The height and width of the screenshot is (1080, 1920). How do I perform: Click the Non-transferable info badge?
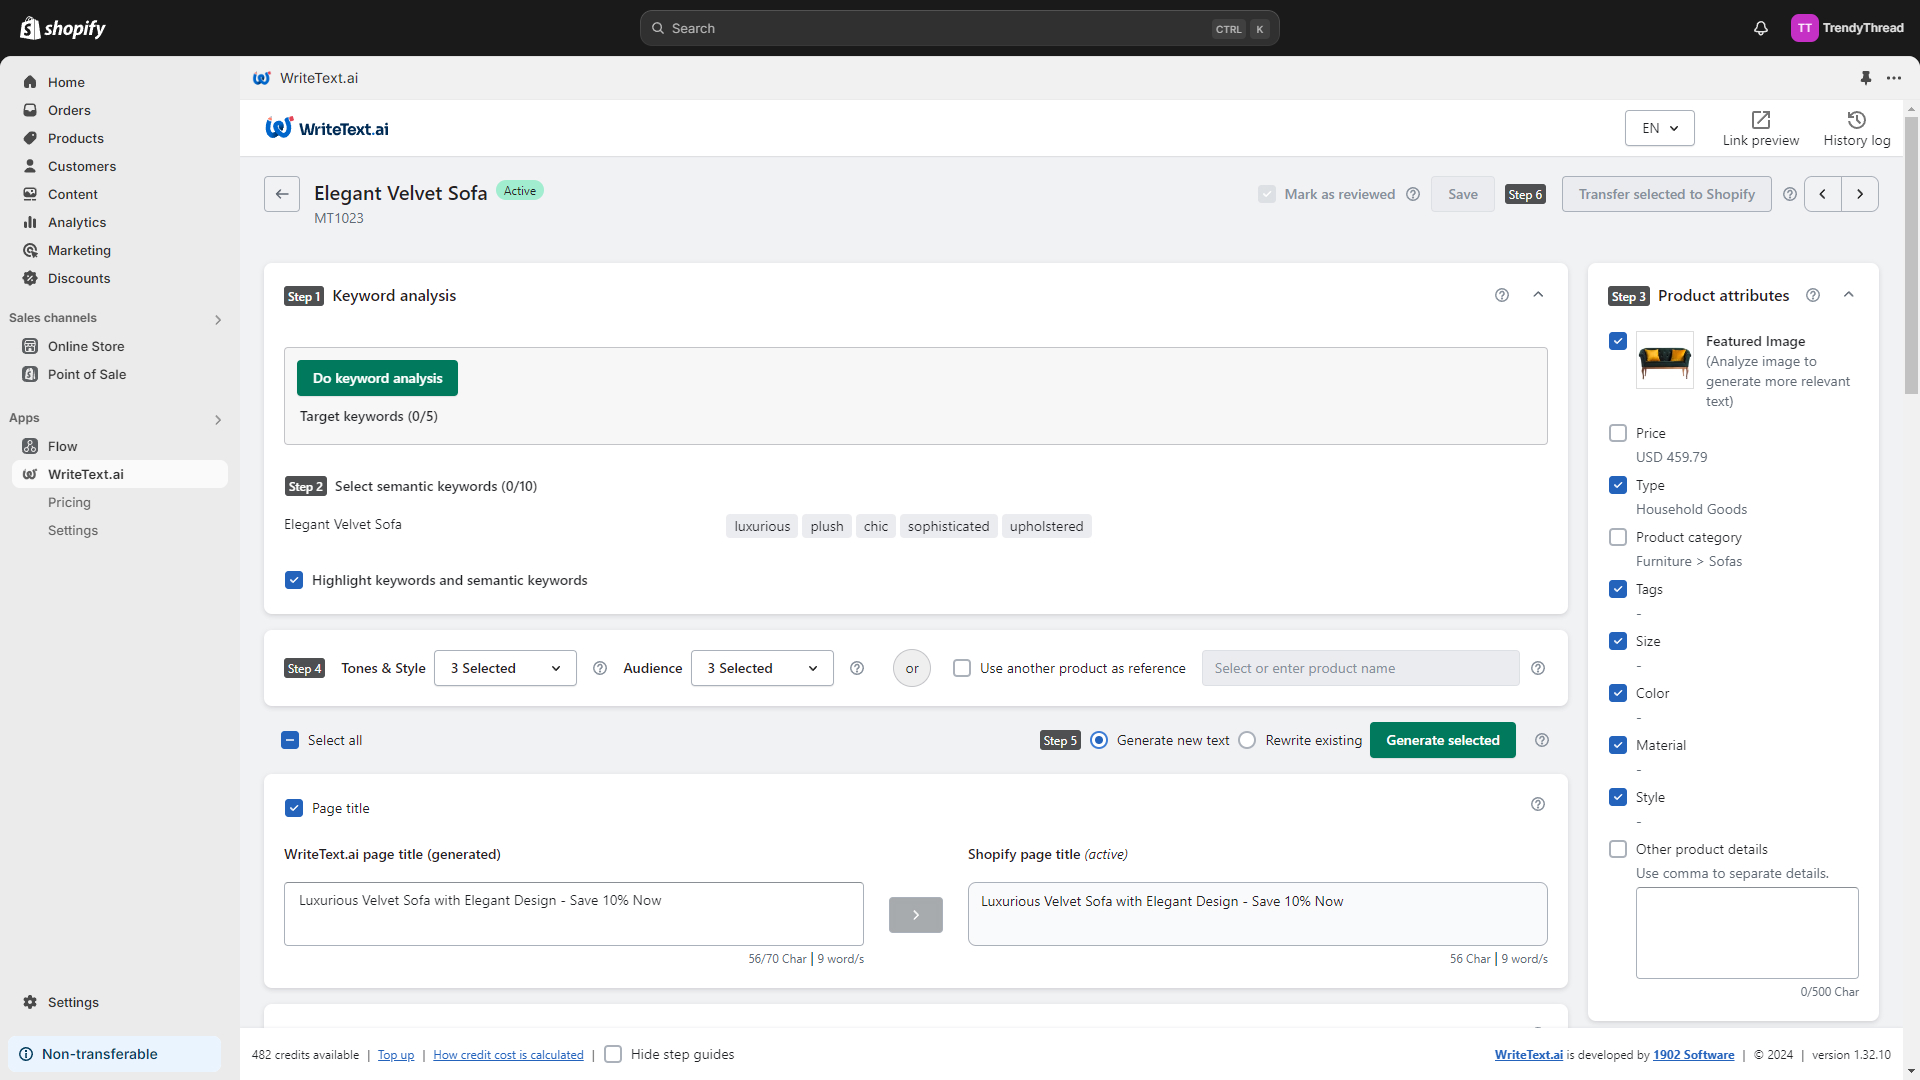[x=114, y=1054]
